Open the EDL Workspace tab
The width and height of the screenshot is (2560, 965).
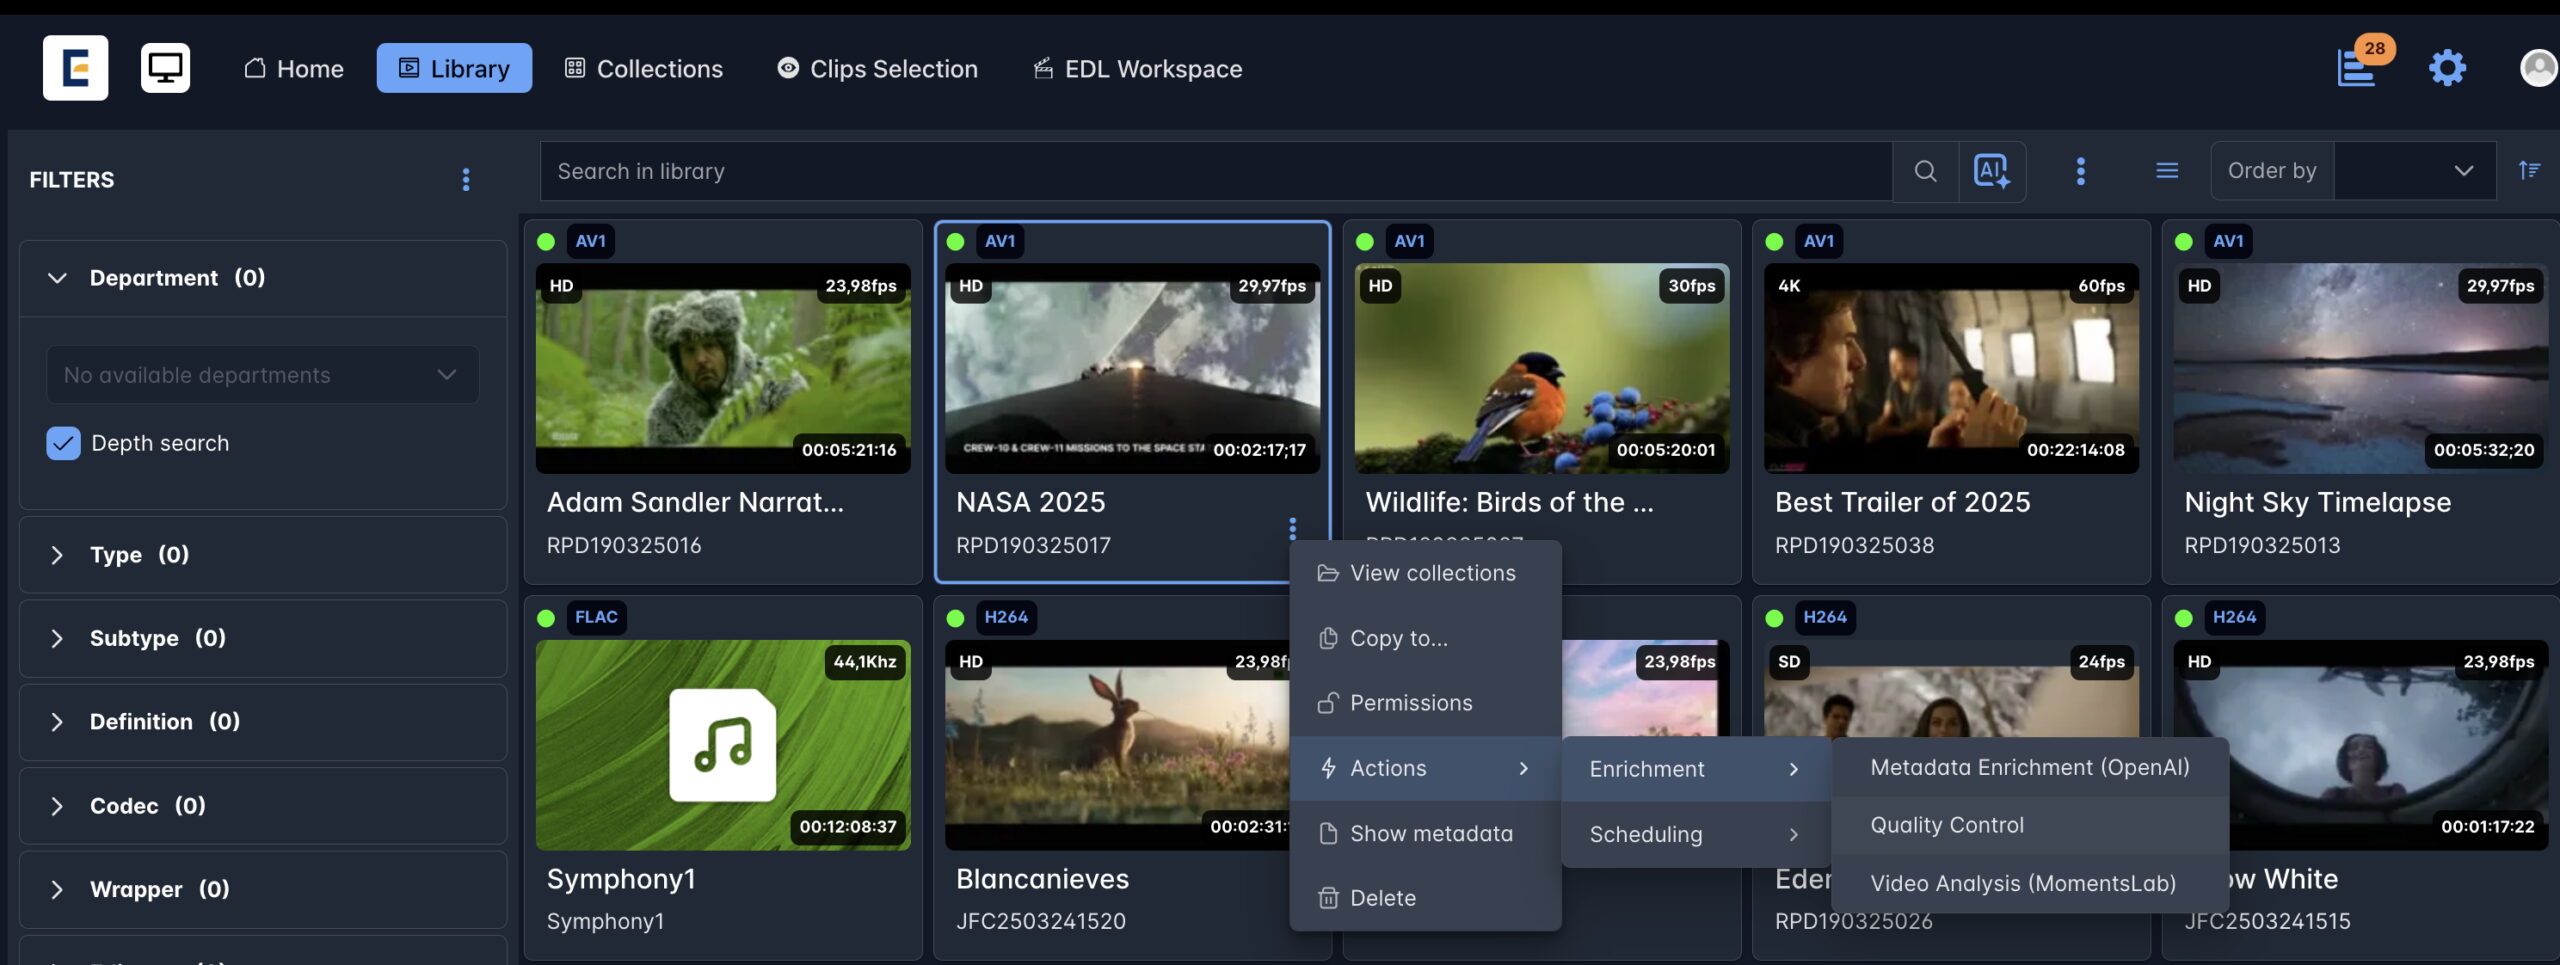1138,68
